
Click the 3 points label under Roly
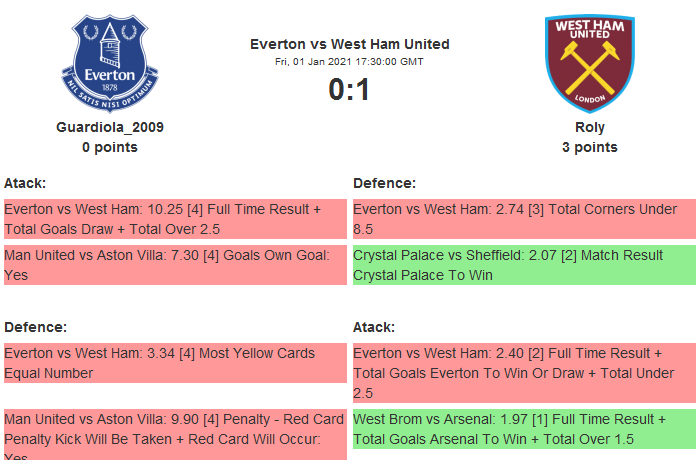point(589,147)
